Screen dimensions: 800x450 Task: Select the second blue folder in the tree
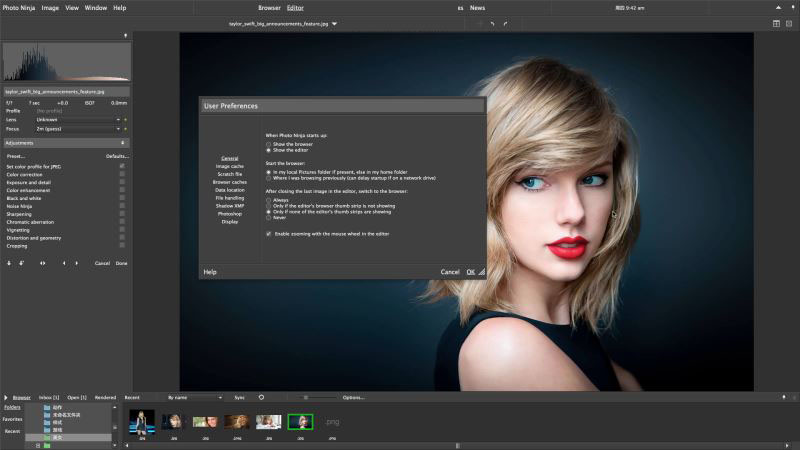coord(47,415)
